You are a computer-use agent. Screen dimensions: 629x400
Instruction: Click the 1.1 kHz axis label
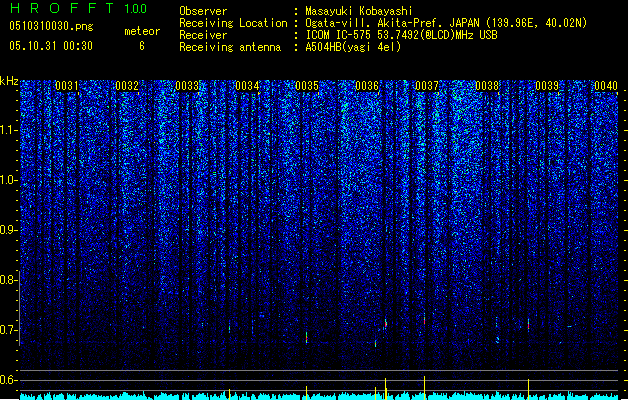point(8,130)
